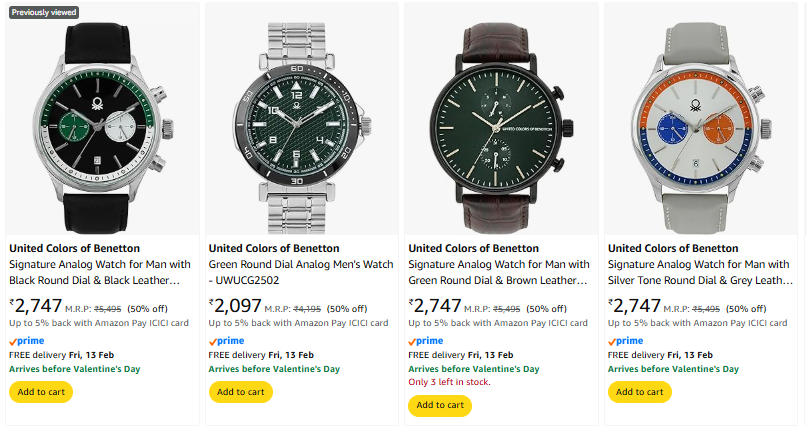Viewport: 807px width, 428px height.
Task: Click the Prime logo under the second watch
Action: [226, 341]
